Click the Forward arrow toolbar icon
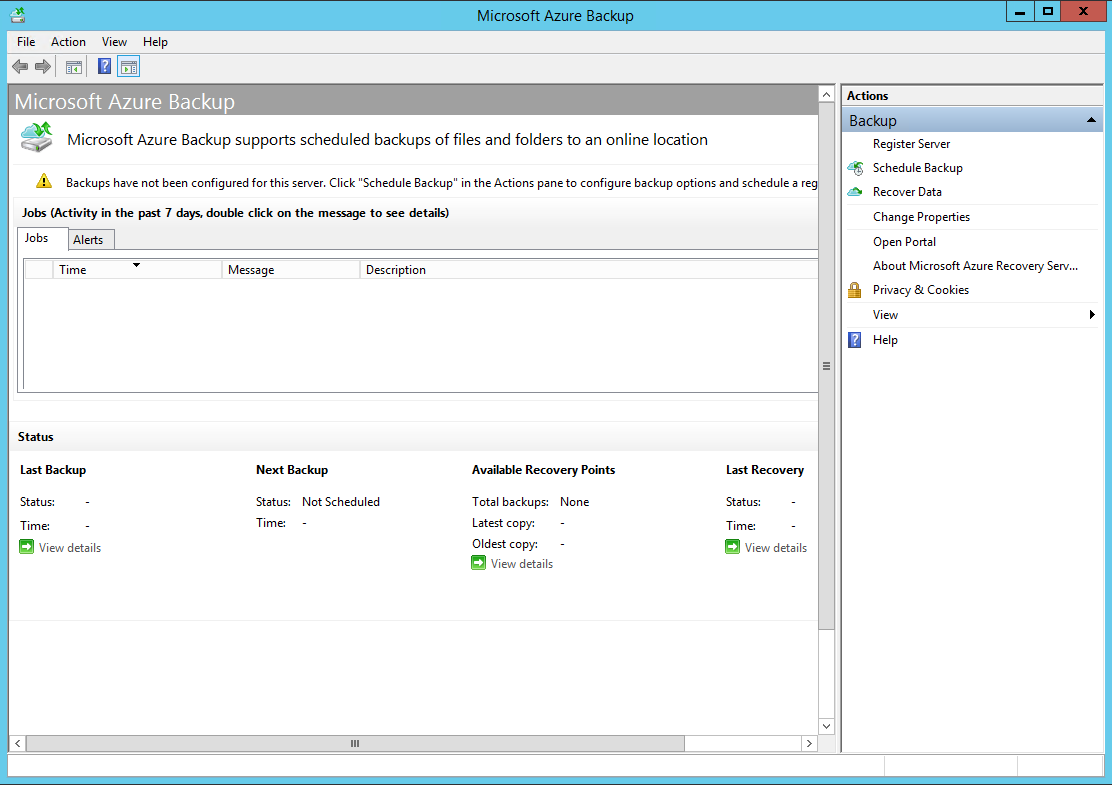 pyautogui.click(x=43, y=67)
